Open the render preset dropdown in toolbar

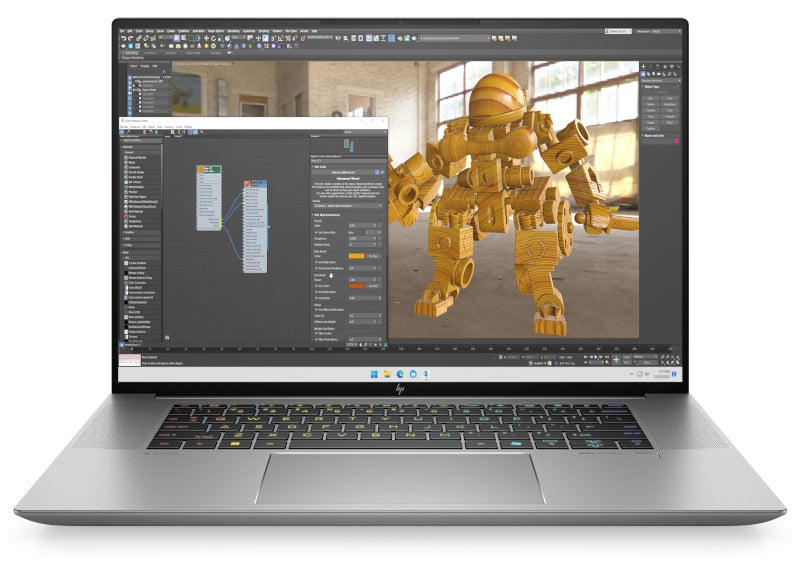pyautogui.click(x=454, y=38)
